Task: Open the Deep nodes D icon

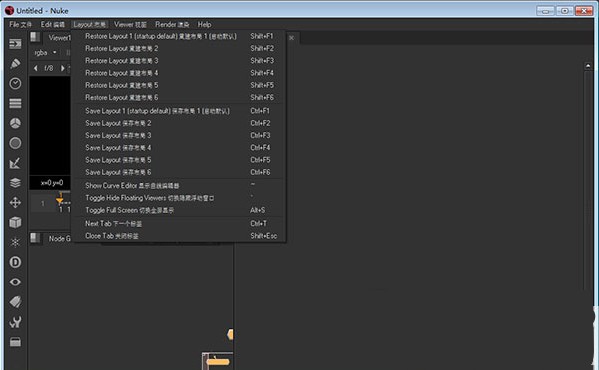Action: coord(15,262)
